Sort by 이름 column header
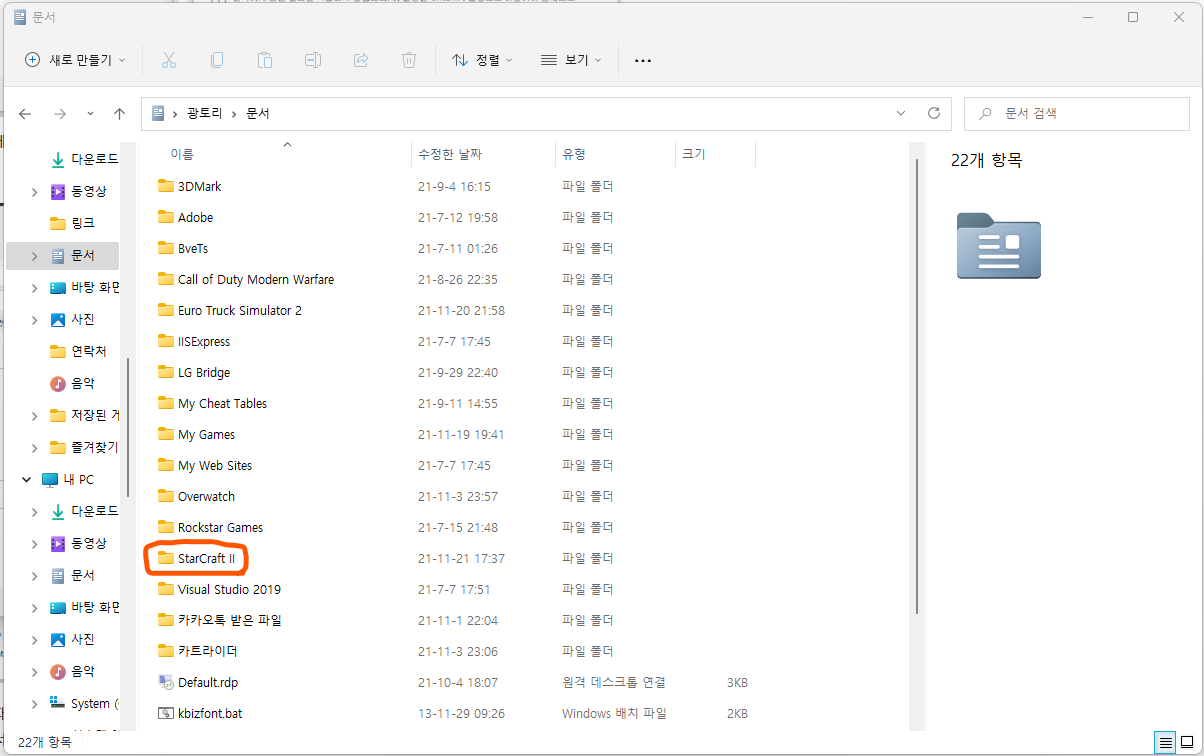 181,154
